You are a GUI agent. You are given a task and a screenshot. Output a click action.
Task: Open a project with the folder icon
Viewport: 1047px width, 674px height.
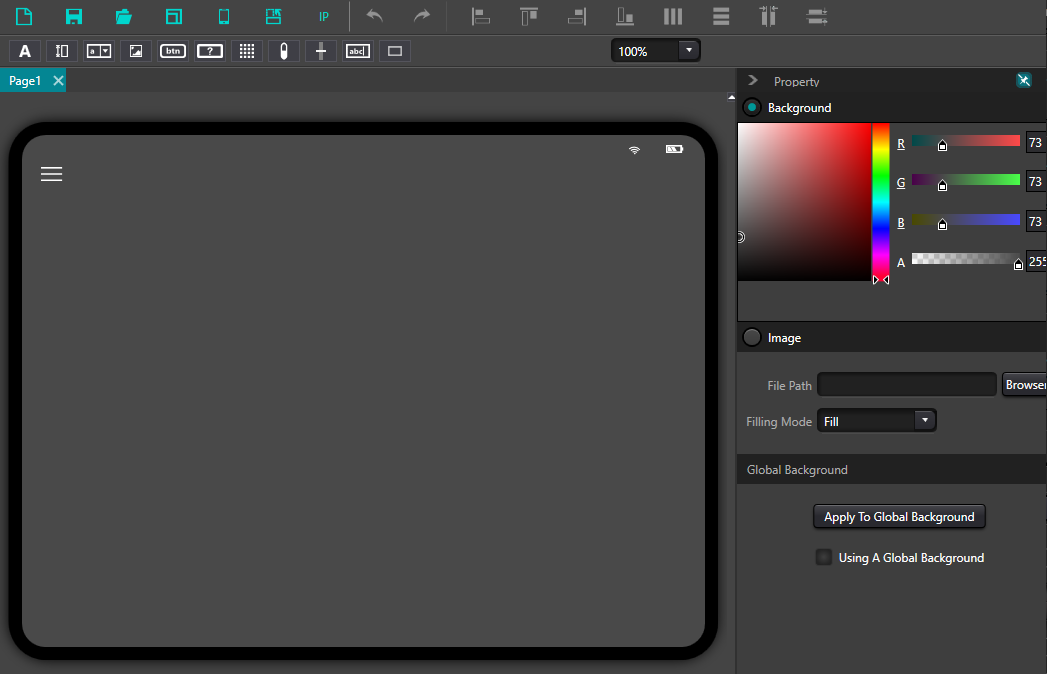[x=124, y=16]
